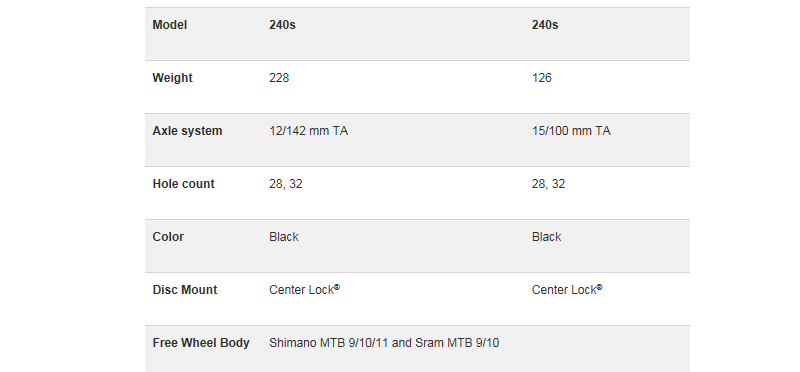Click the Free Wheel Body label

coord(201,343)
